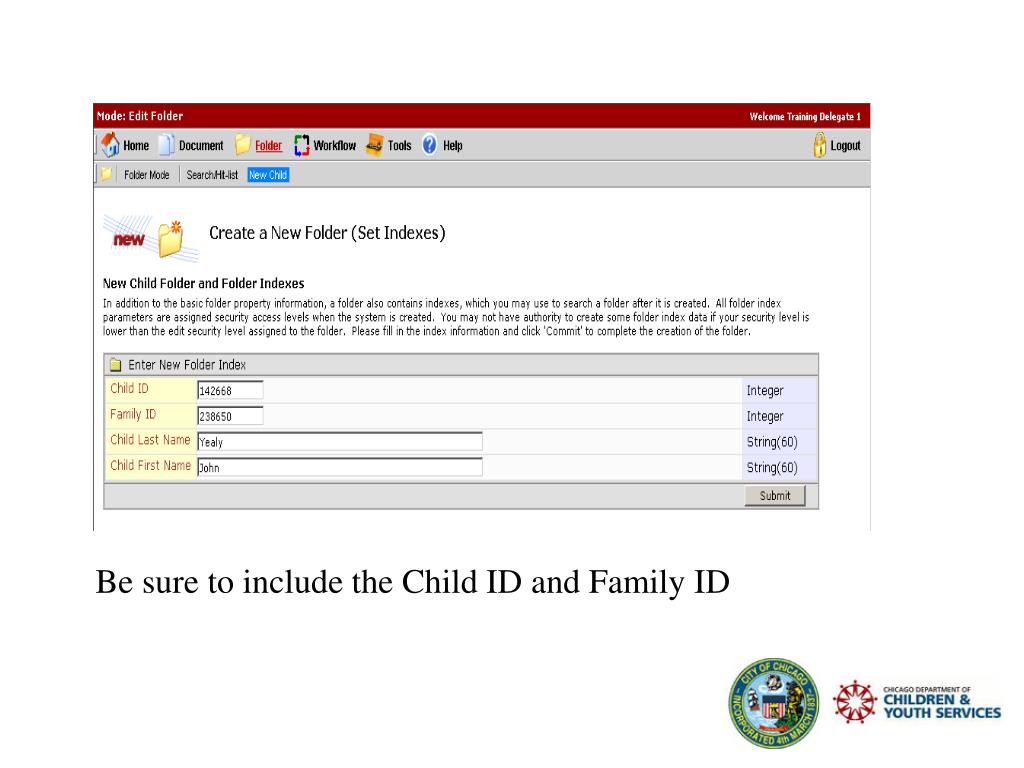The image size is (1024, 768).
Task: Click 'String(60)' in Child Last Name row
Action: [x=772, y=442]
